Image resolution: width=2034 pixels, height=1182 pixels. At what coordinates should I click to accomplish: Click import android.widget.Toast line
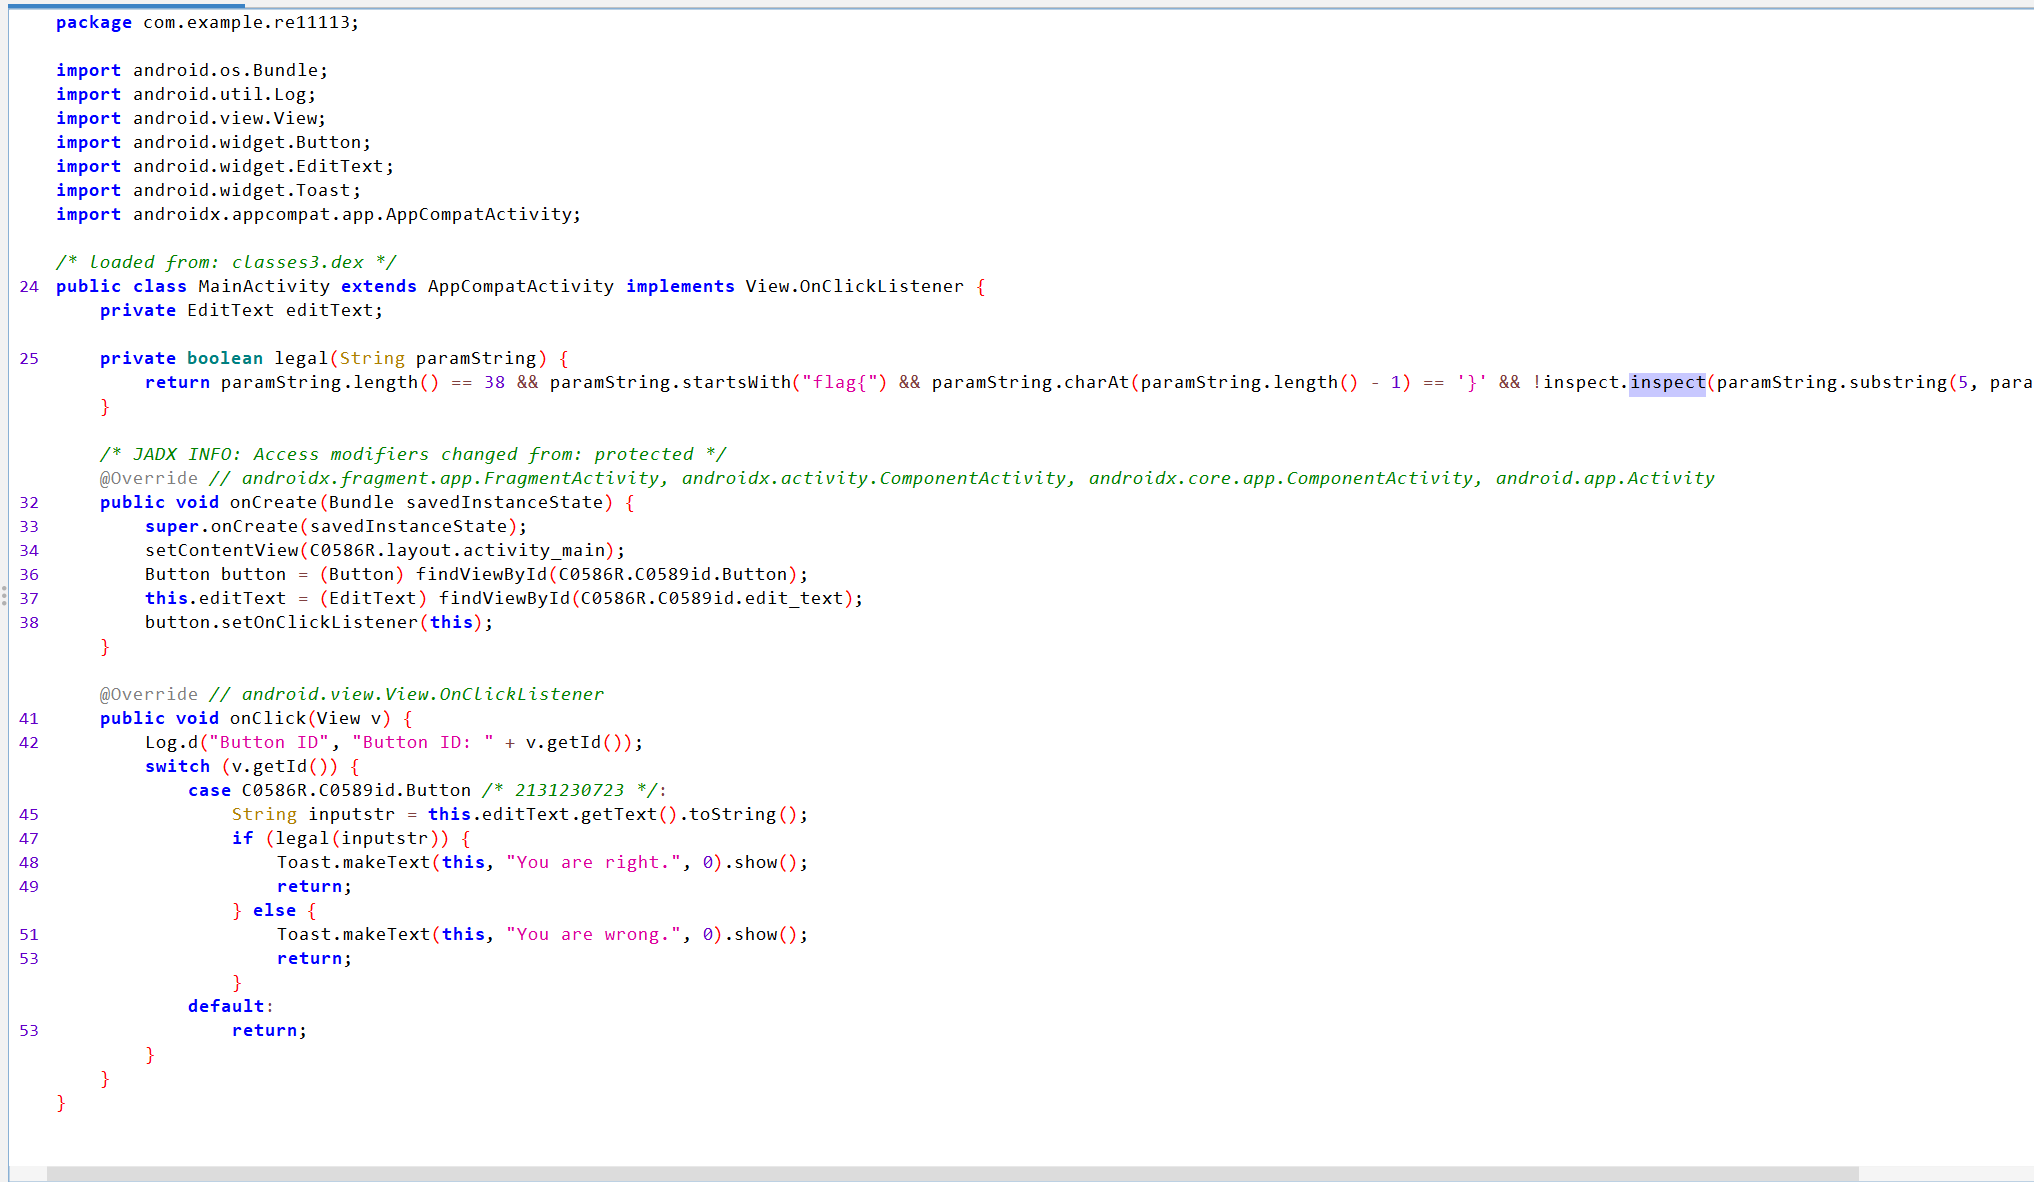pyautogui.click(x=208, y=190)
